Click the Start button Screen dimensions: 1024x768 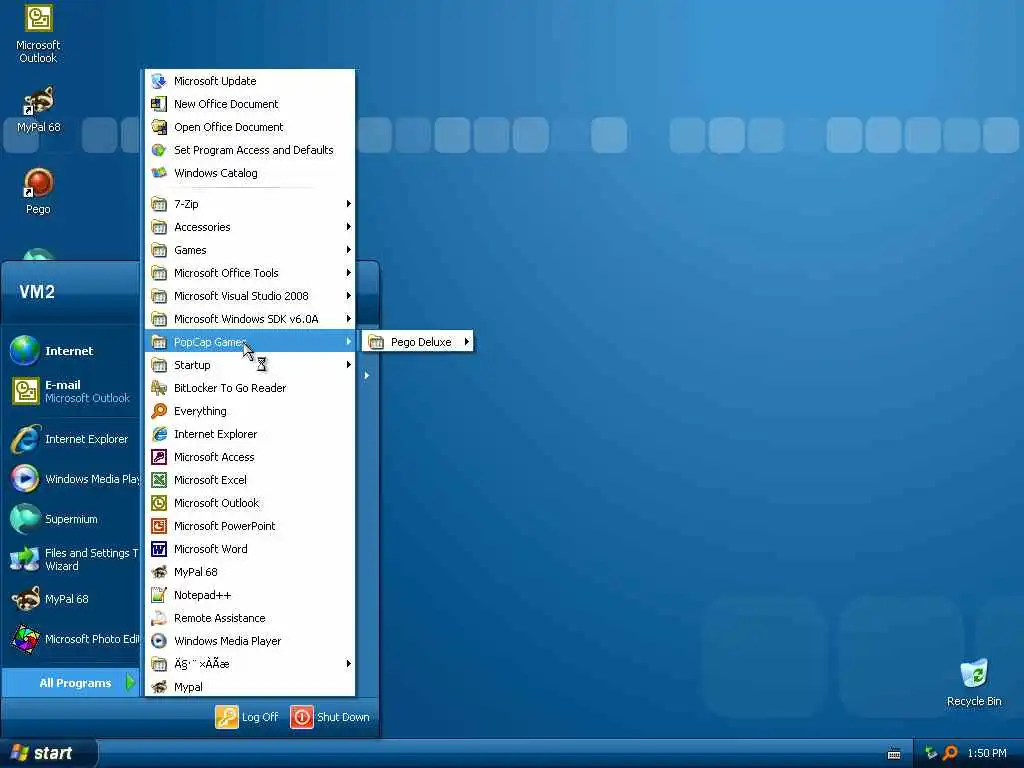[x=48, y=753]
